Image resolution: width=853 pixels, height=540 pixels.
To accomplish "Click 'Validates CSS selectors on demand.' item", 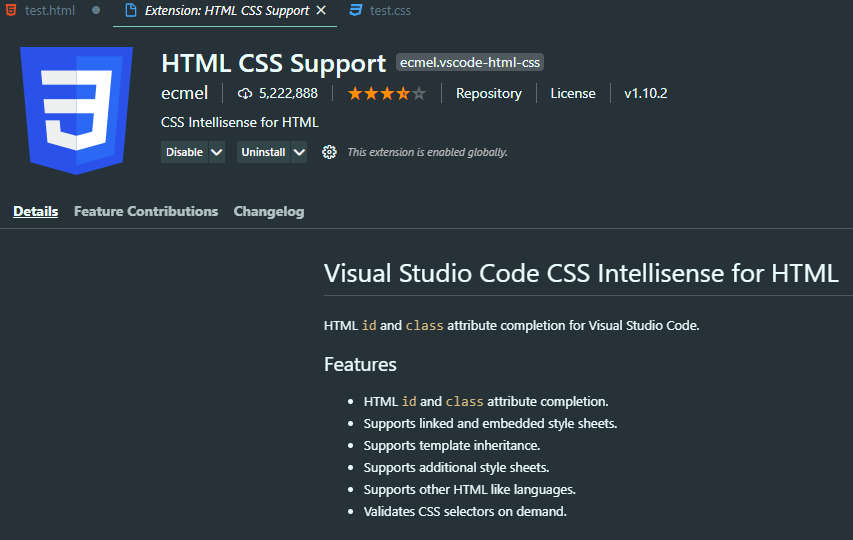I will tap(465, 512).
